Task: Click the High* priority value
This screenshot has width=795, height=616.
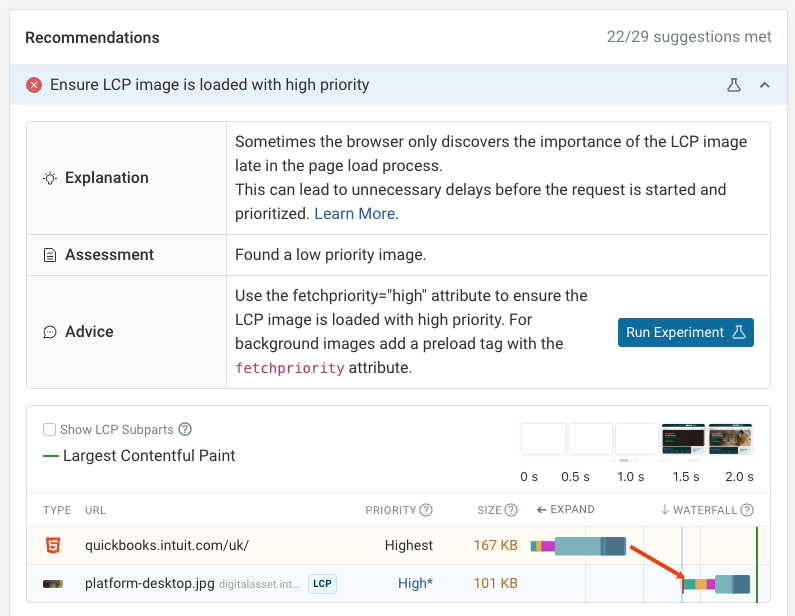Action: (x=415, y=583)
